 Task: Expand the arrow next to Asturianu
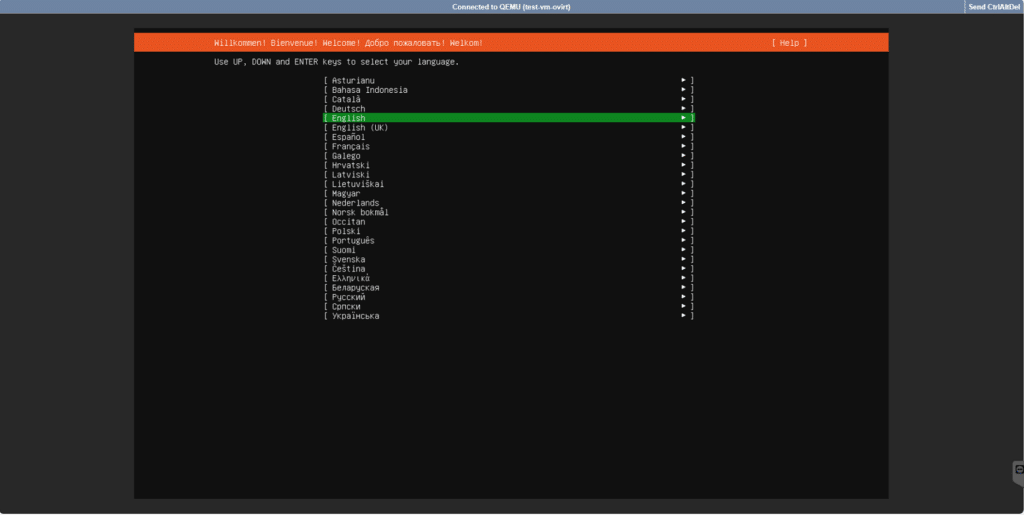(684, 80)
